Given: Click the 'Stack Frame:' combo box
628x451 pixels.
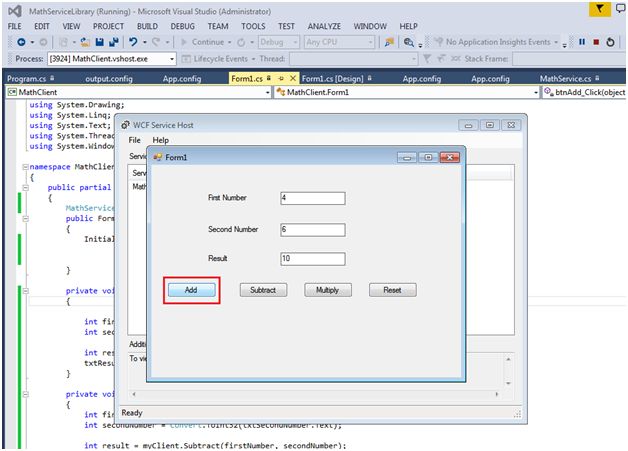Looking at the screenshot, I should coord(569,59).
